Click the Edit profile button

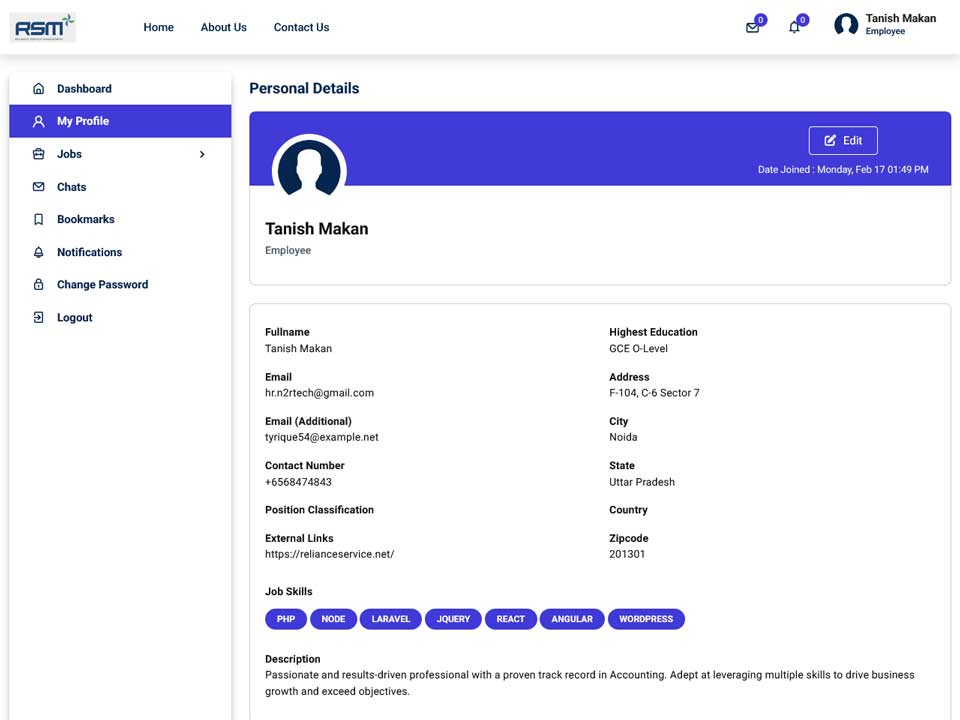point(843,141)
